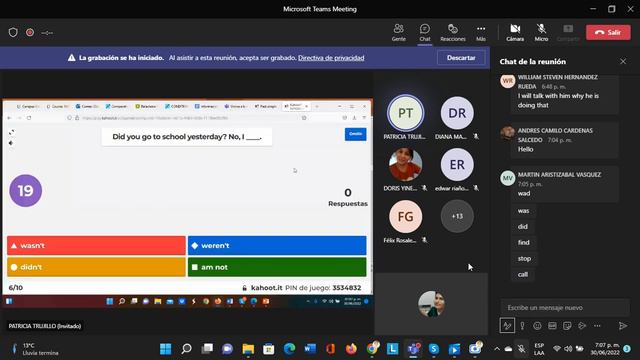
Task: Open the Gente participants panel
Action: [398, 32]
